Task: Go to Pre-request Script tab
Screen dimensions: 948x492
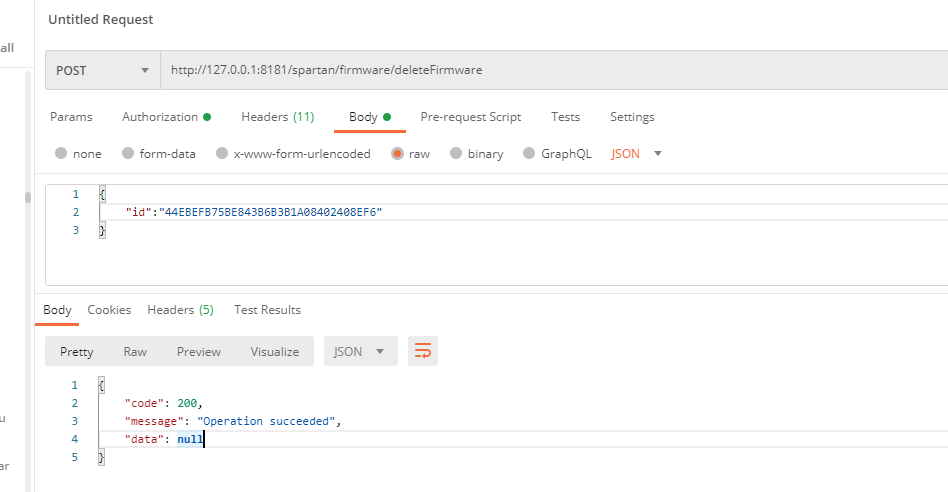Action: tap(470, 117)
